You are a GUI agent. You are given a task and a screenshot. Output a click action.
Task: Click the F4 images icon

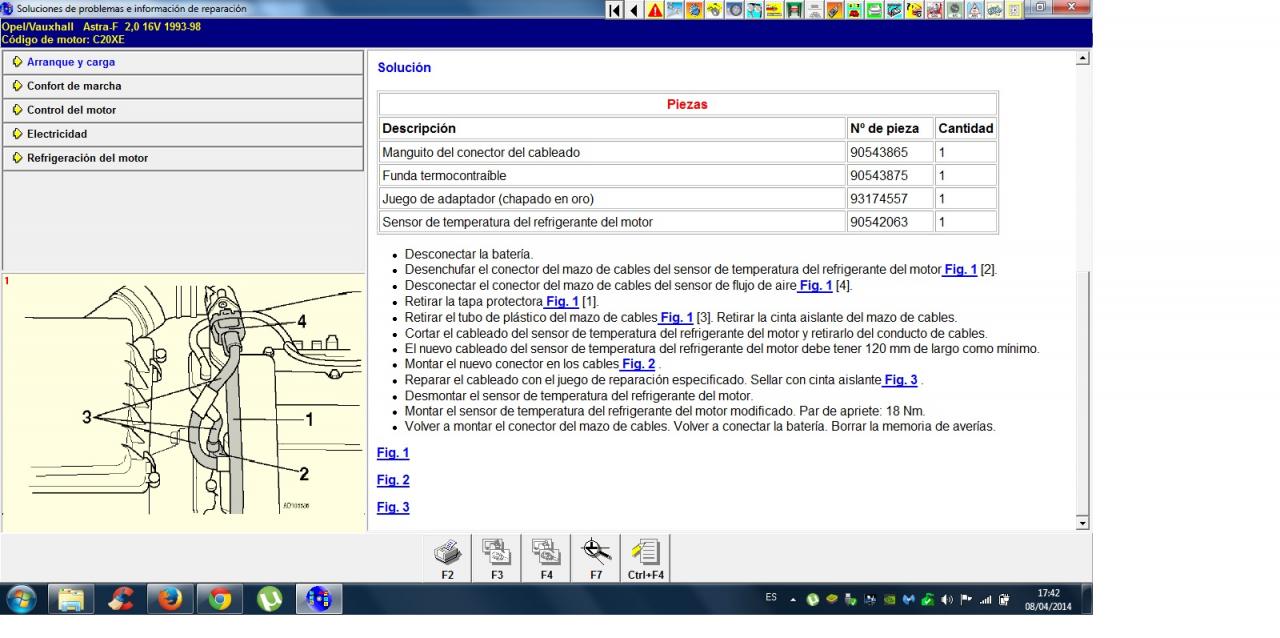tap(546, 556)
